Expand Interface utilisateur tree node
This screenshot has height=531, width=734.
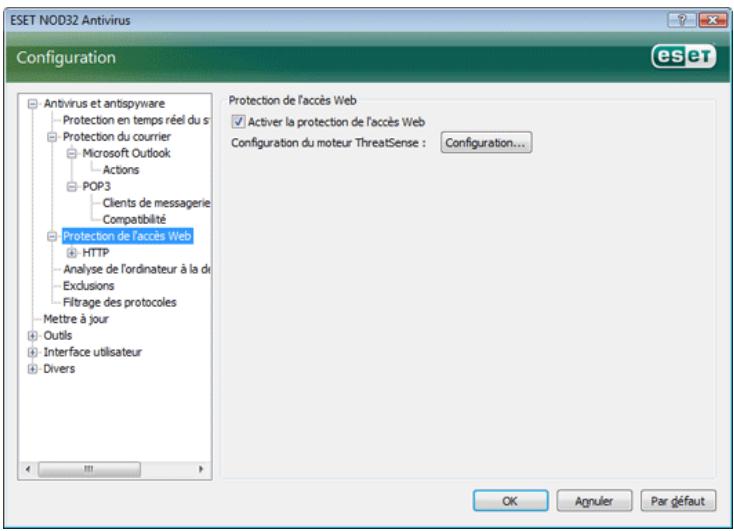(32, 352)
